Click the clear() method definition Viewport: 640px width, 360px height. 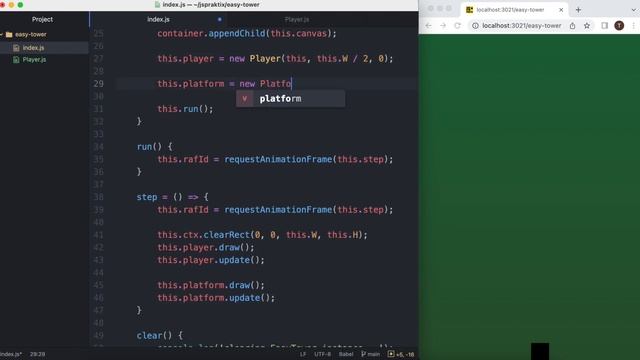tap(160, 336)
